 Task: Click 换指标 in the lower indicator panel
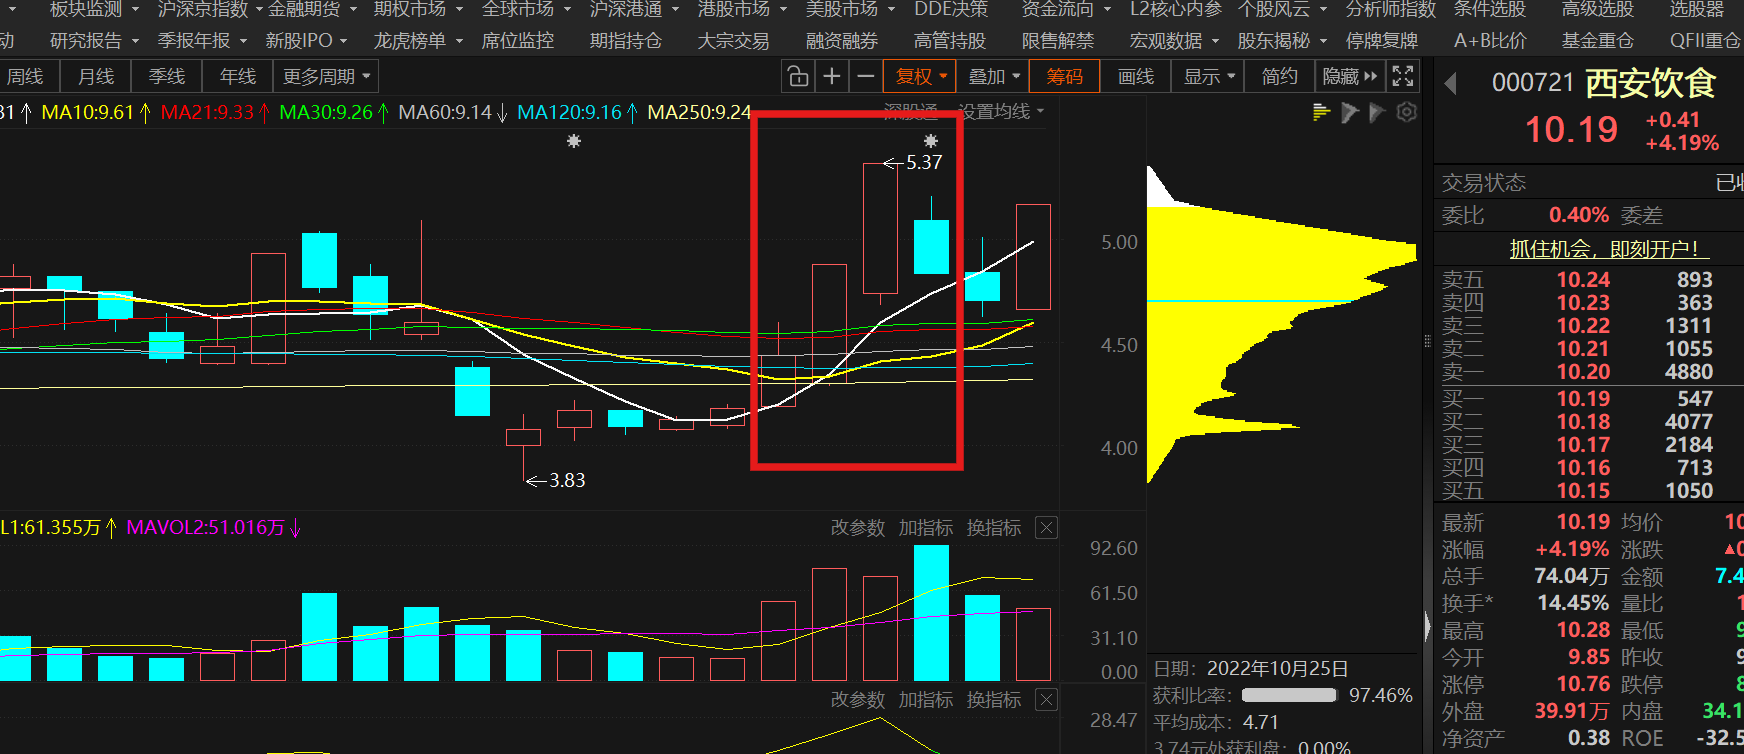[x=994, y=700]
